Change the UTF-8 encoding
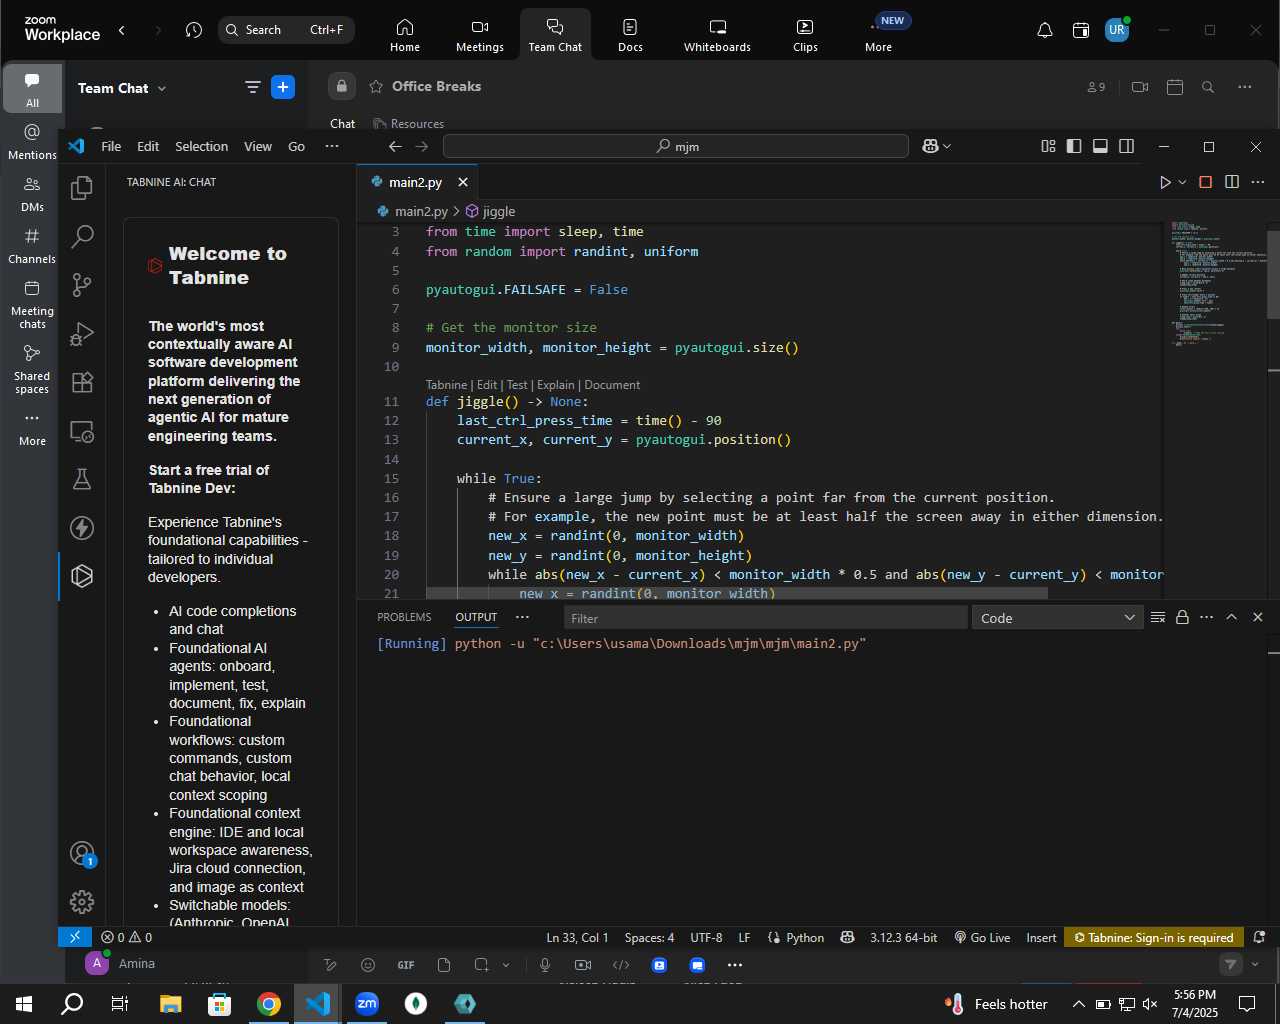The height and width of the screenshot is (1024, 1280). click(x=706, y=937)
